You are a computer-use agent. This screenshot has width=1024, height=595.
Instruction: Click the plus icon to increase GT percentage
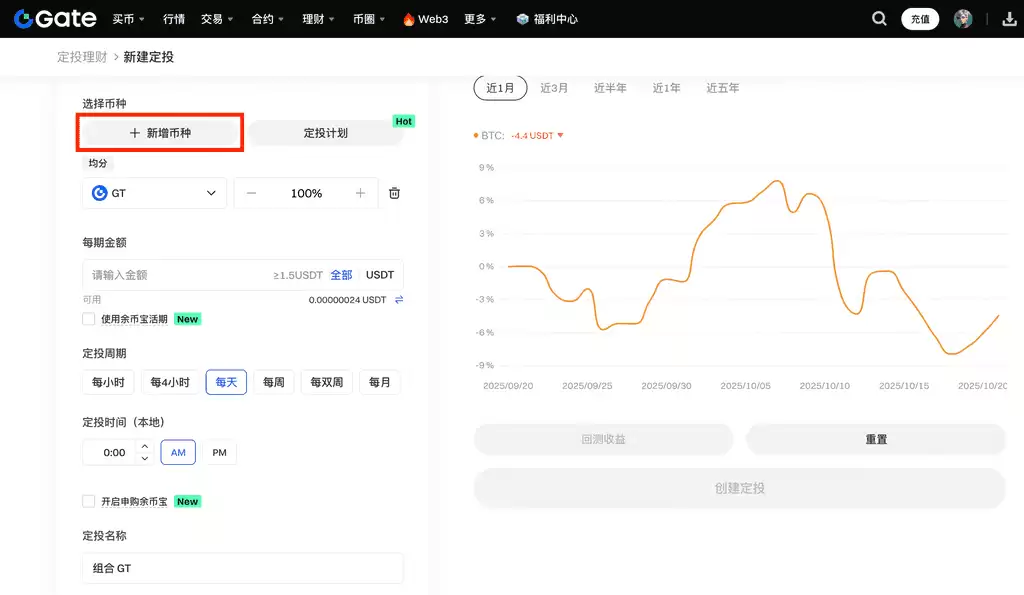(360, 193)
